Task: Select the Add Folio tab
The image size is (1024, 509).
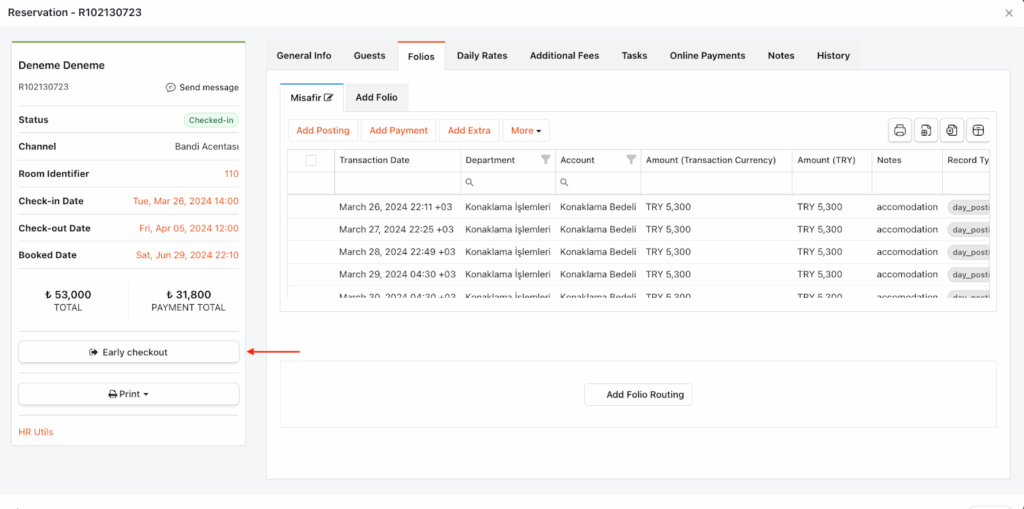Action: (377, 97)
